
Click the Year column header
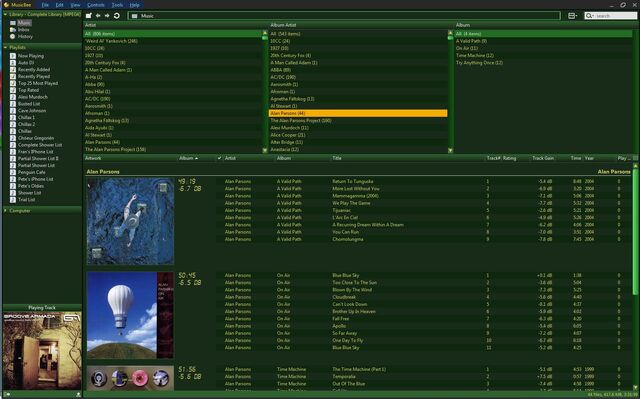pyautogui.click(x=589, y=158)
